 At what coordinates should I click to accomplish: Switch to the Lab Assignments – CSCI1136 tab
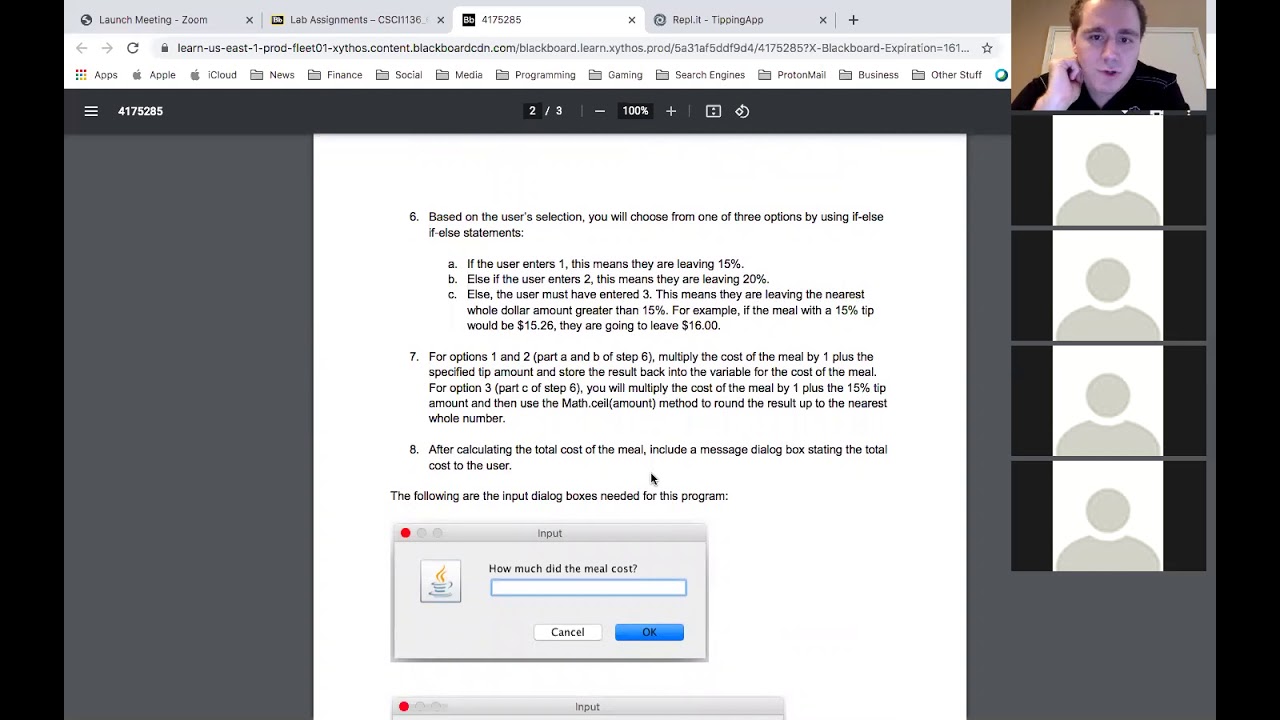pos(358,20)
